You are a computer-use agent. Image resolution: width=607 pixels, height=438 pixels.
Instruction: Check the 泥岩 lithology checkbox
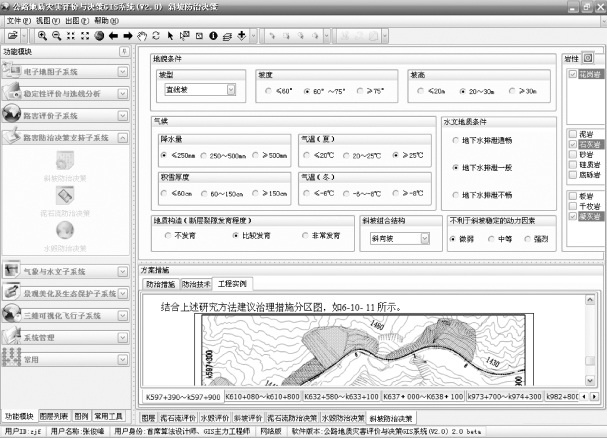(573, 134)
